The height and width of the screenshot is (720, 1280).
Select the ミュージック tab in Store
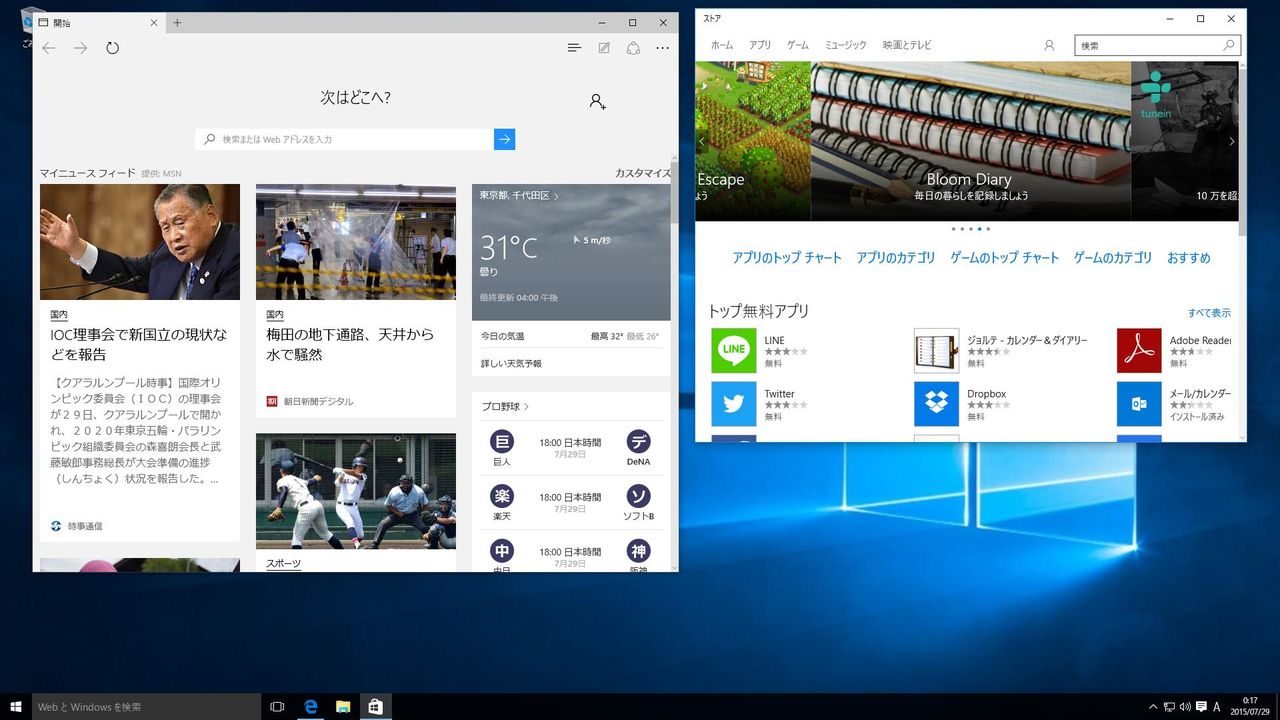(x=846, y=45)
